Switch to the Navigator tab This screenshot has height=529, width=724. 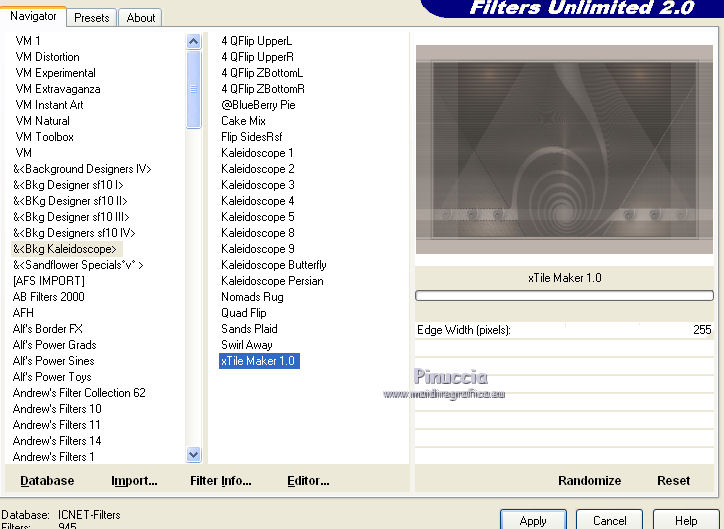point(33,16)
